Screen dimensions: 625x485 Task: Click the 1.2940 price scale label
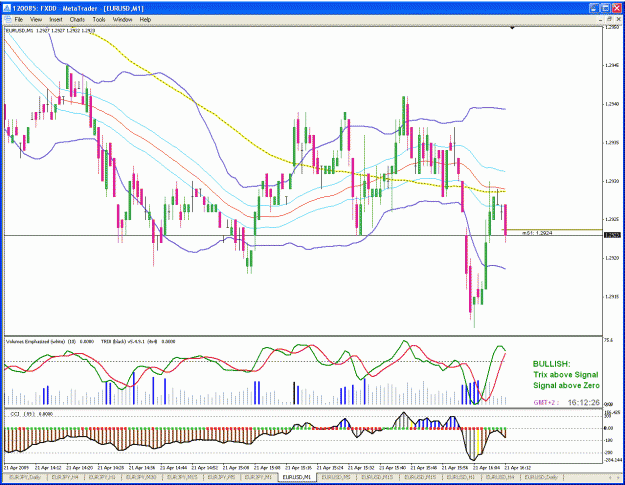click(x=611, y=104)
